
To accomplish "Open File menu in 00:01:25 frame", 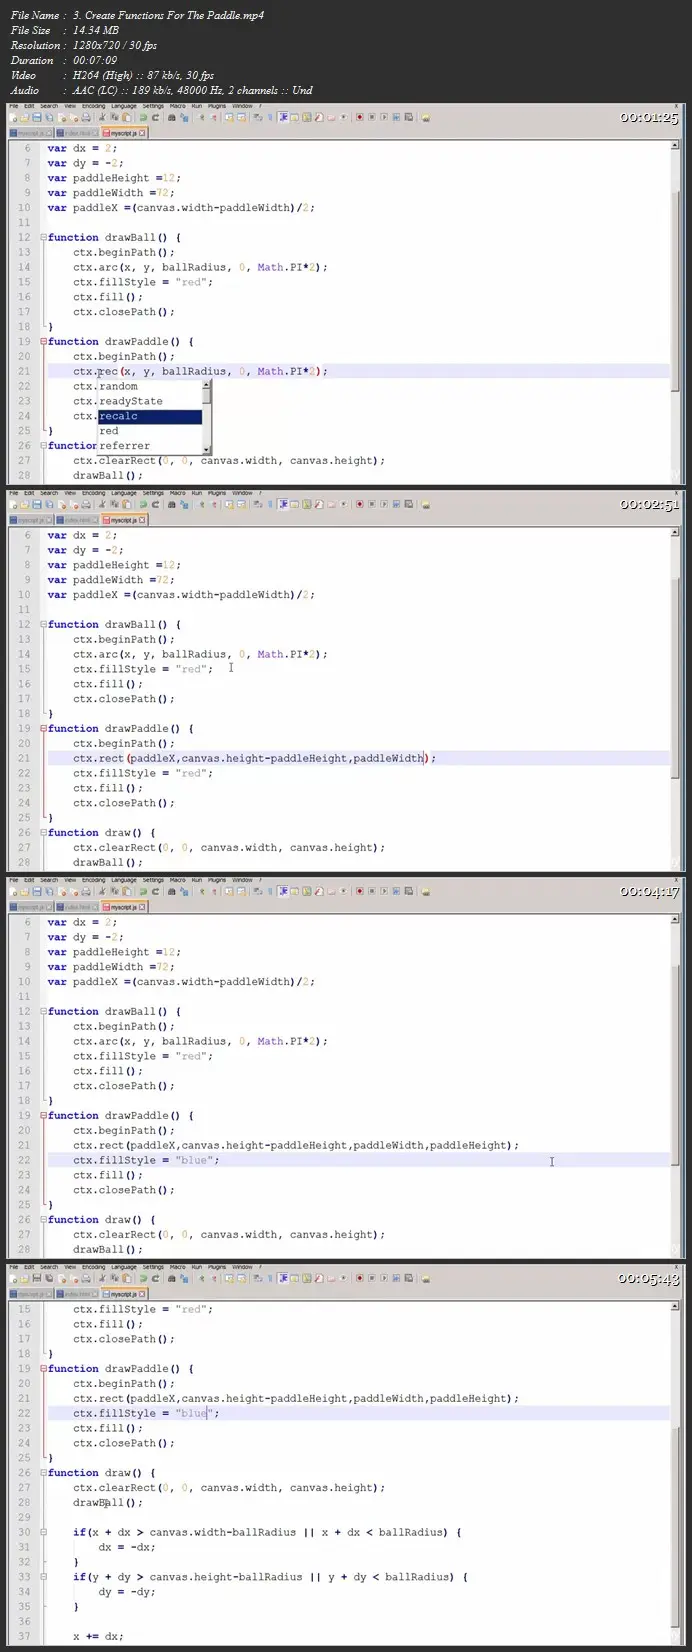I will click(14, 105).
